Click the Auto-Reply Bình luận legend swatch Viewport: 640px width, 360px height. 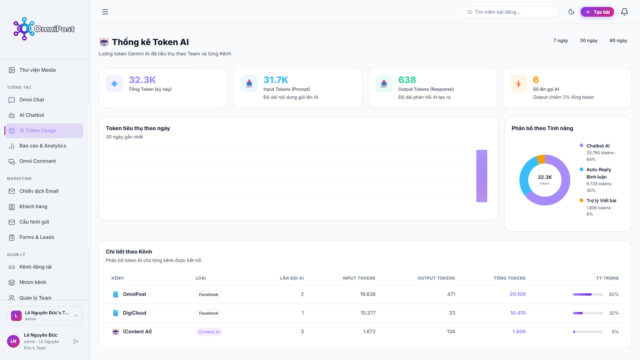click(581, 169)
